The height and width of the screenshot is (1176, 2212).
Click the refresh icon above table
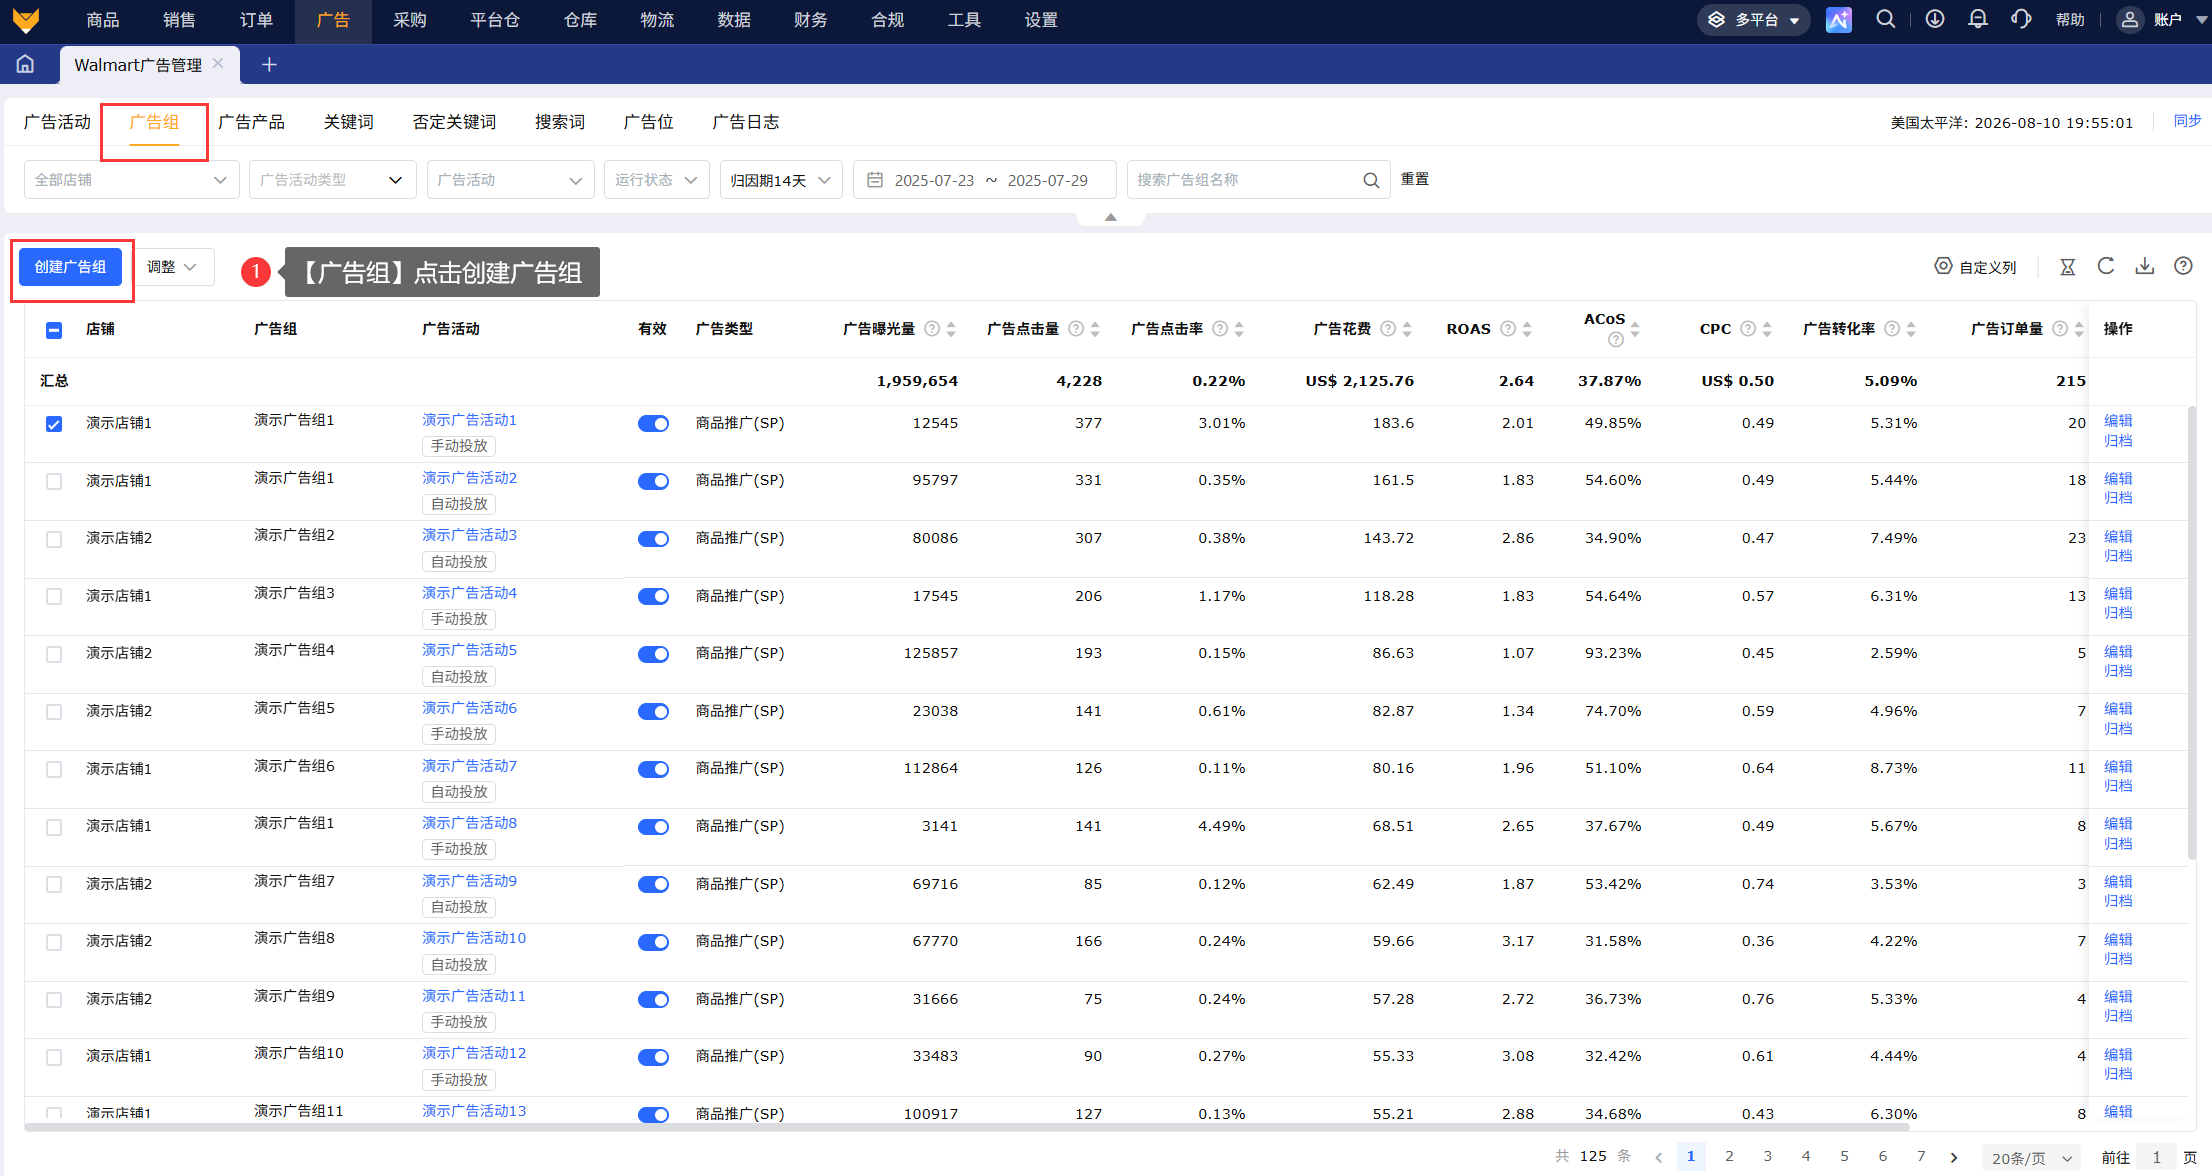click(x=2106, y=266)
